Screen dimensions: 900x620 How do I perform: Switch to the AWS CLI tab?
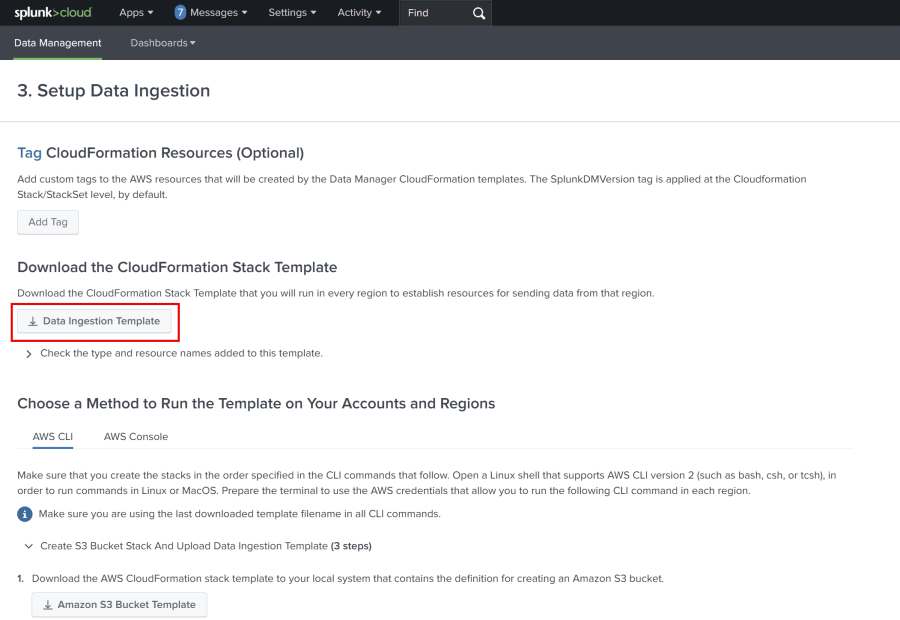point(53,437)
